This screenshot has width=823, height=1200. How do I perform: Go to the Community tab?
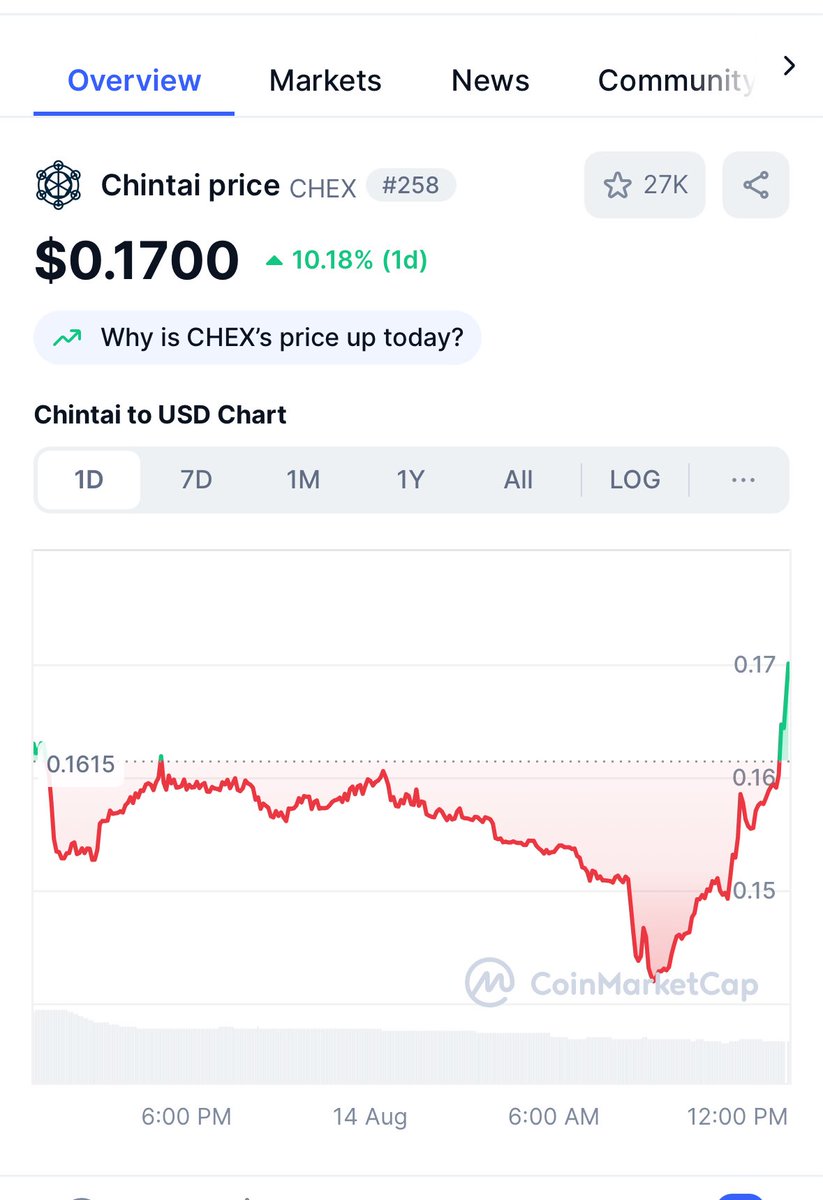[676, 81]
